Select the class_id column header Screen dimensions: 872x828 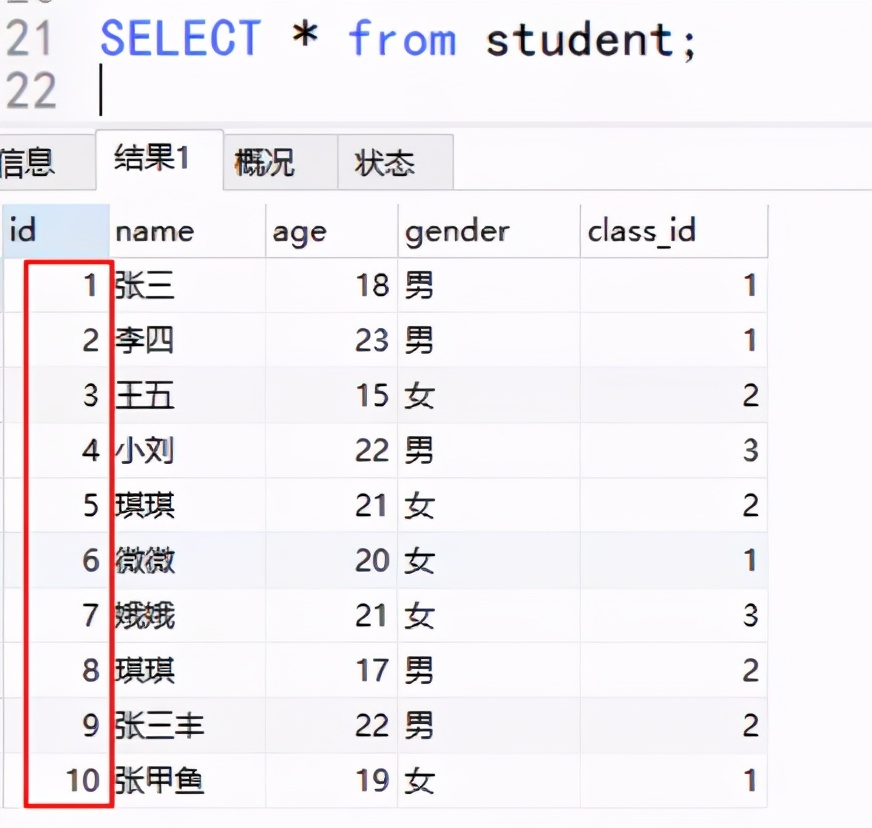673,231
